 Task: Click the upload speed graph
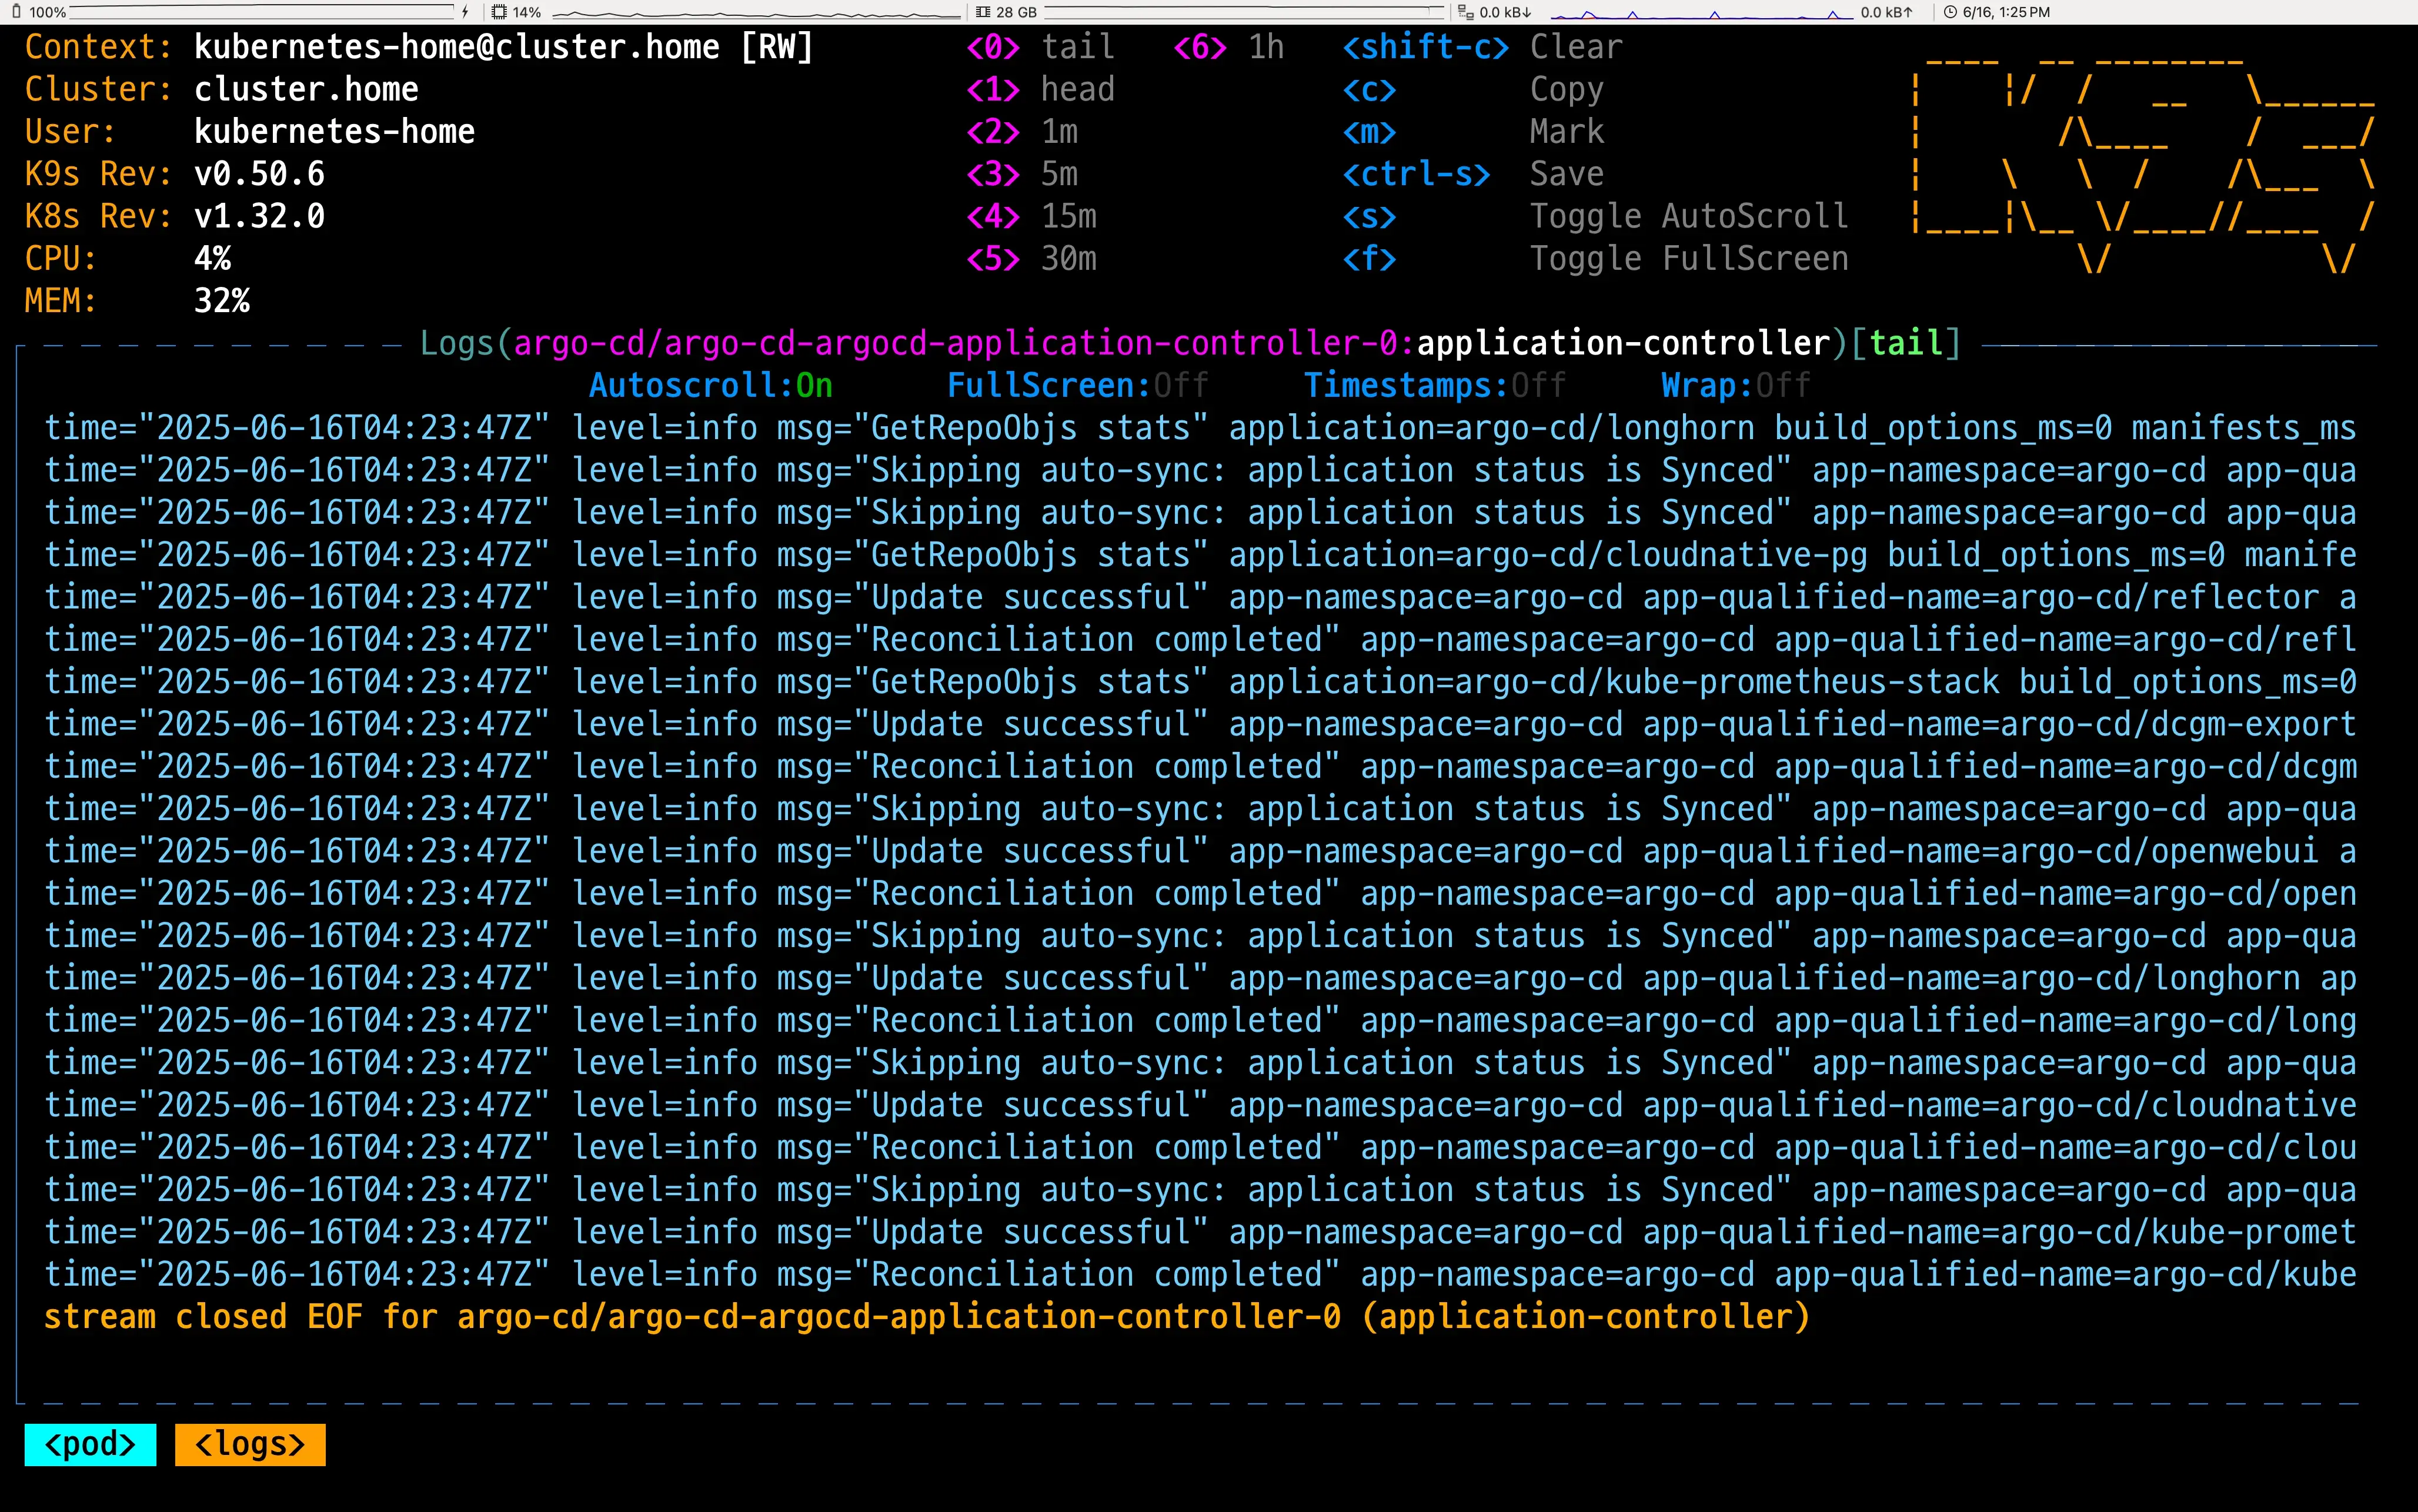(1701, 13)
